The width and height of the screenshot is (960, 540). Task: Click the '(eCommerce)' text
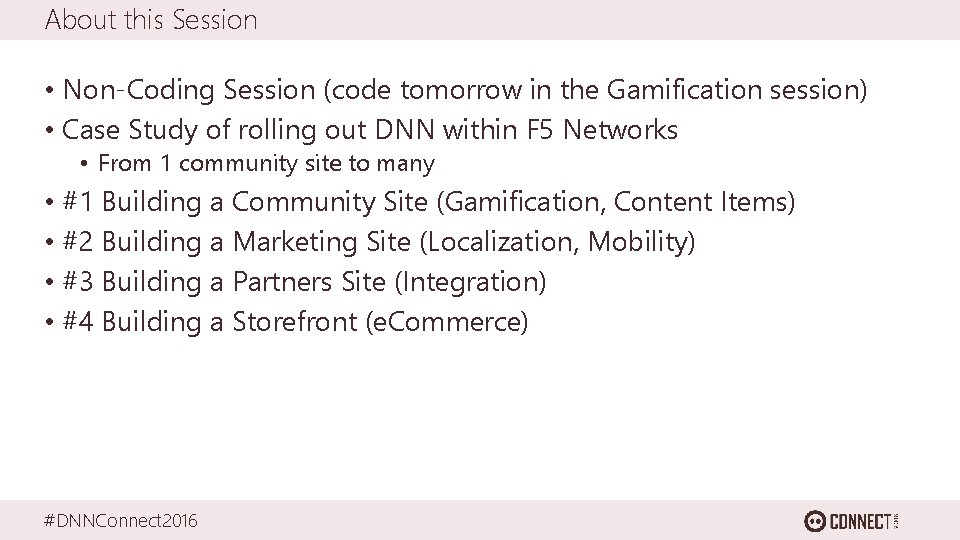(447, 322)
